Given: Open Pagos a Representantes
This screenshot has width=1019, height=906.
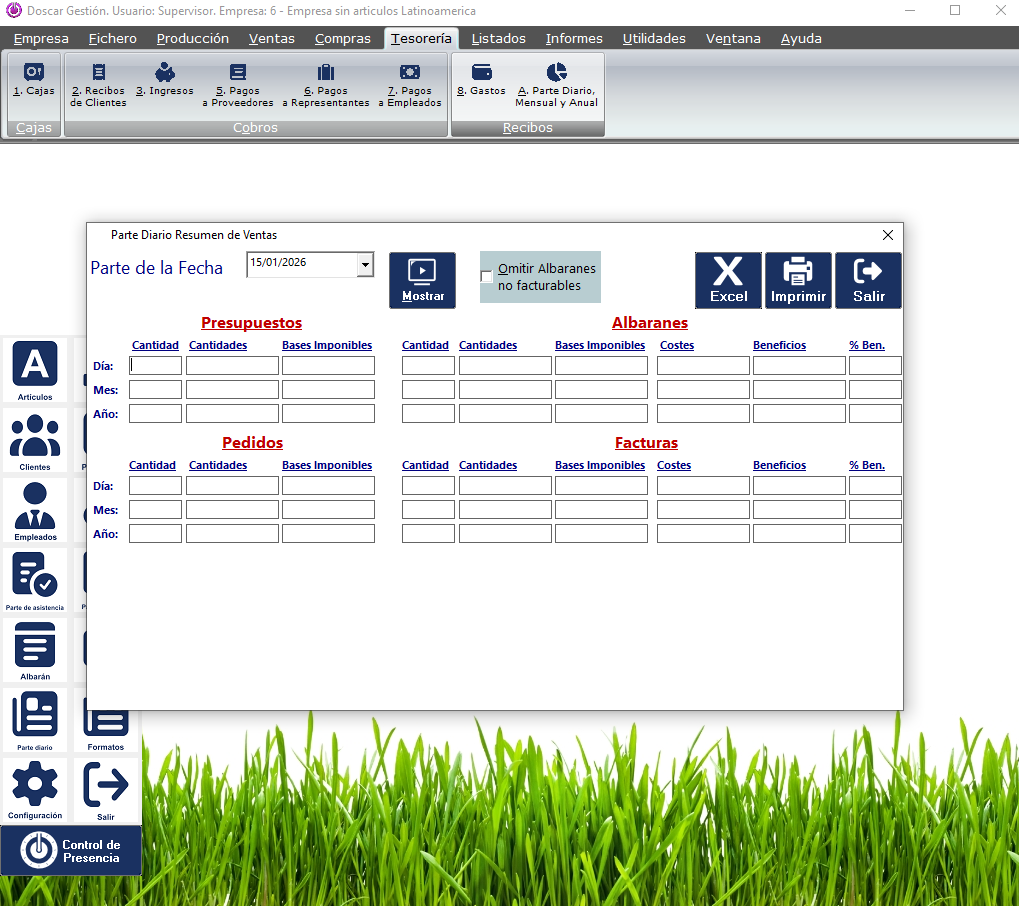Looking at the screenshot, I should (x=326, y=82).
